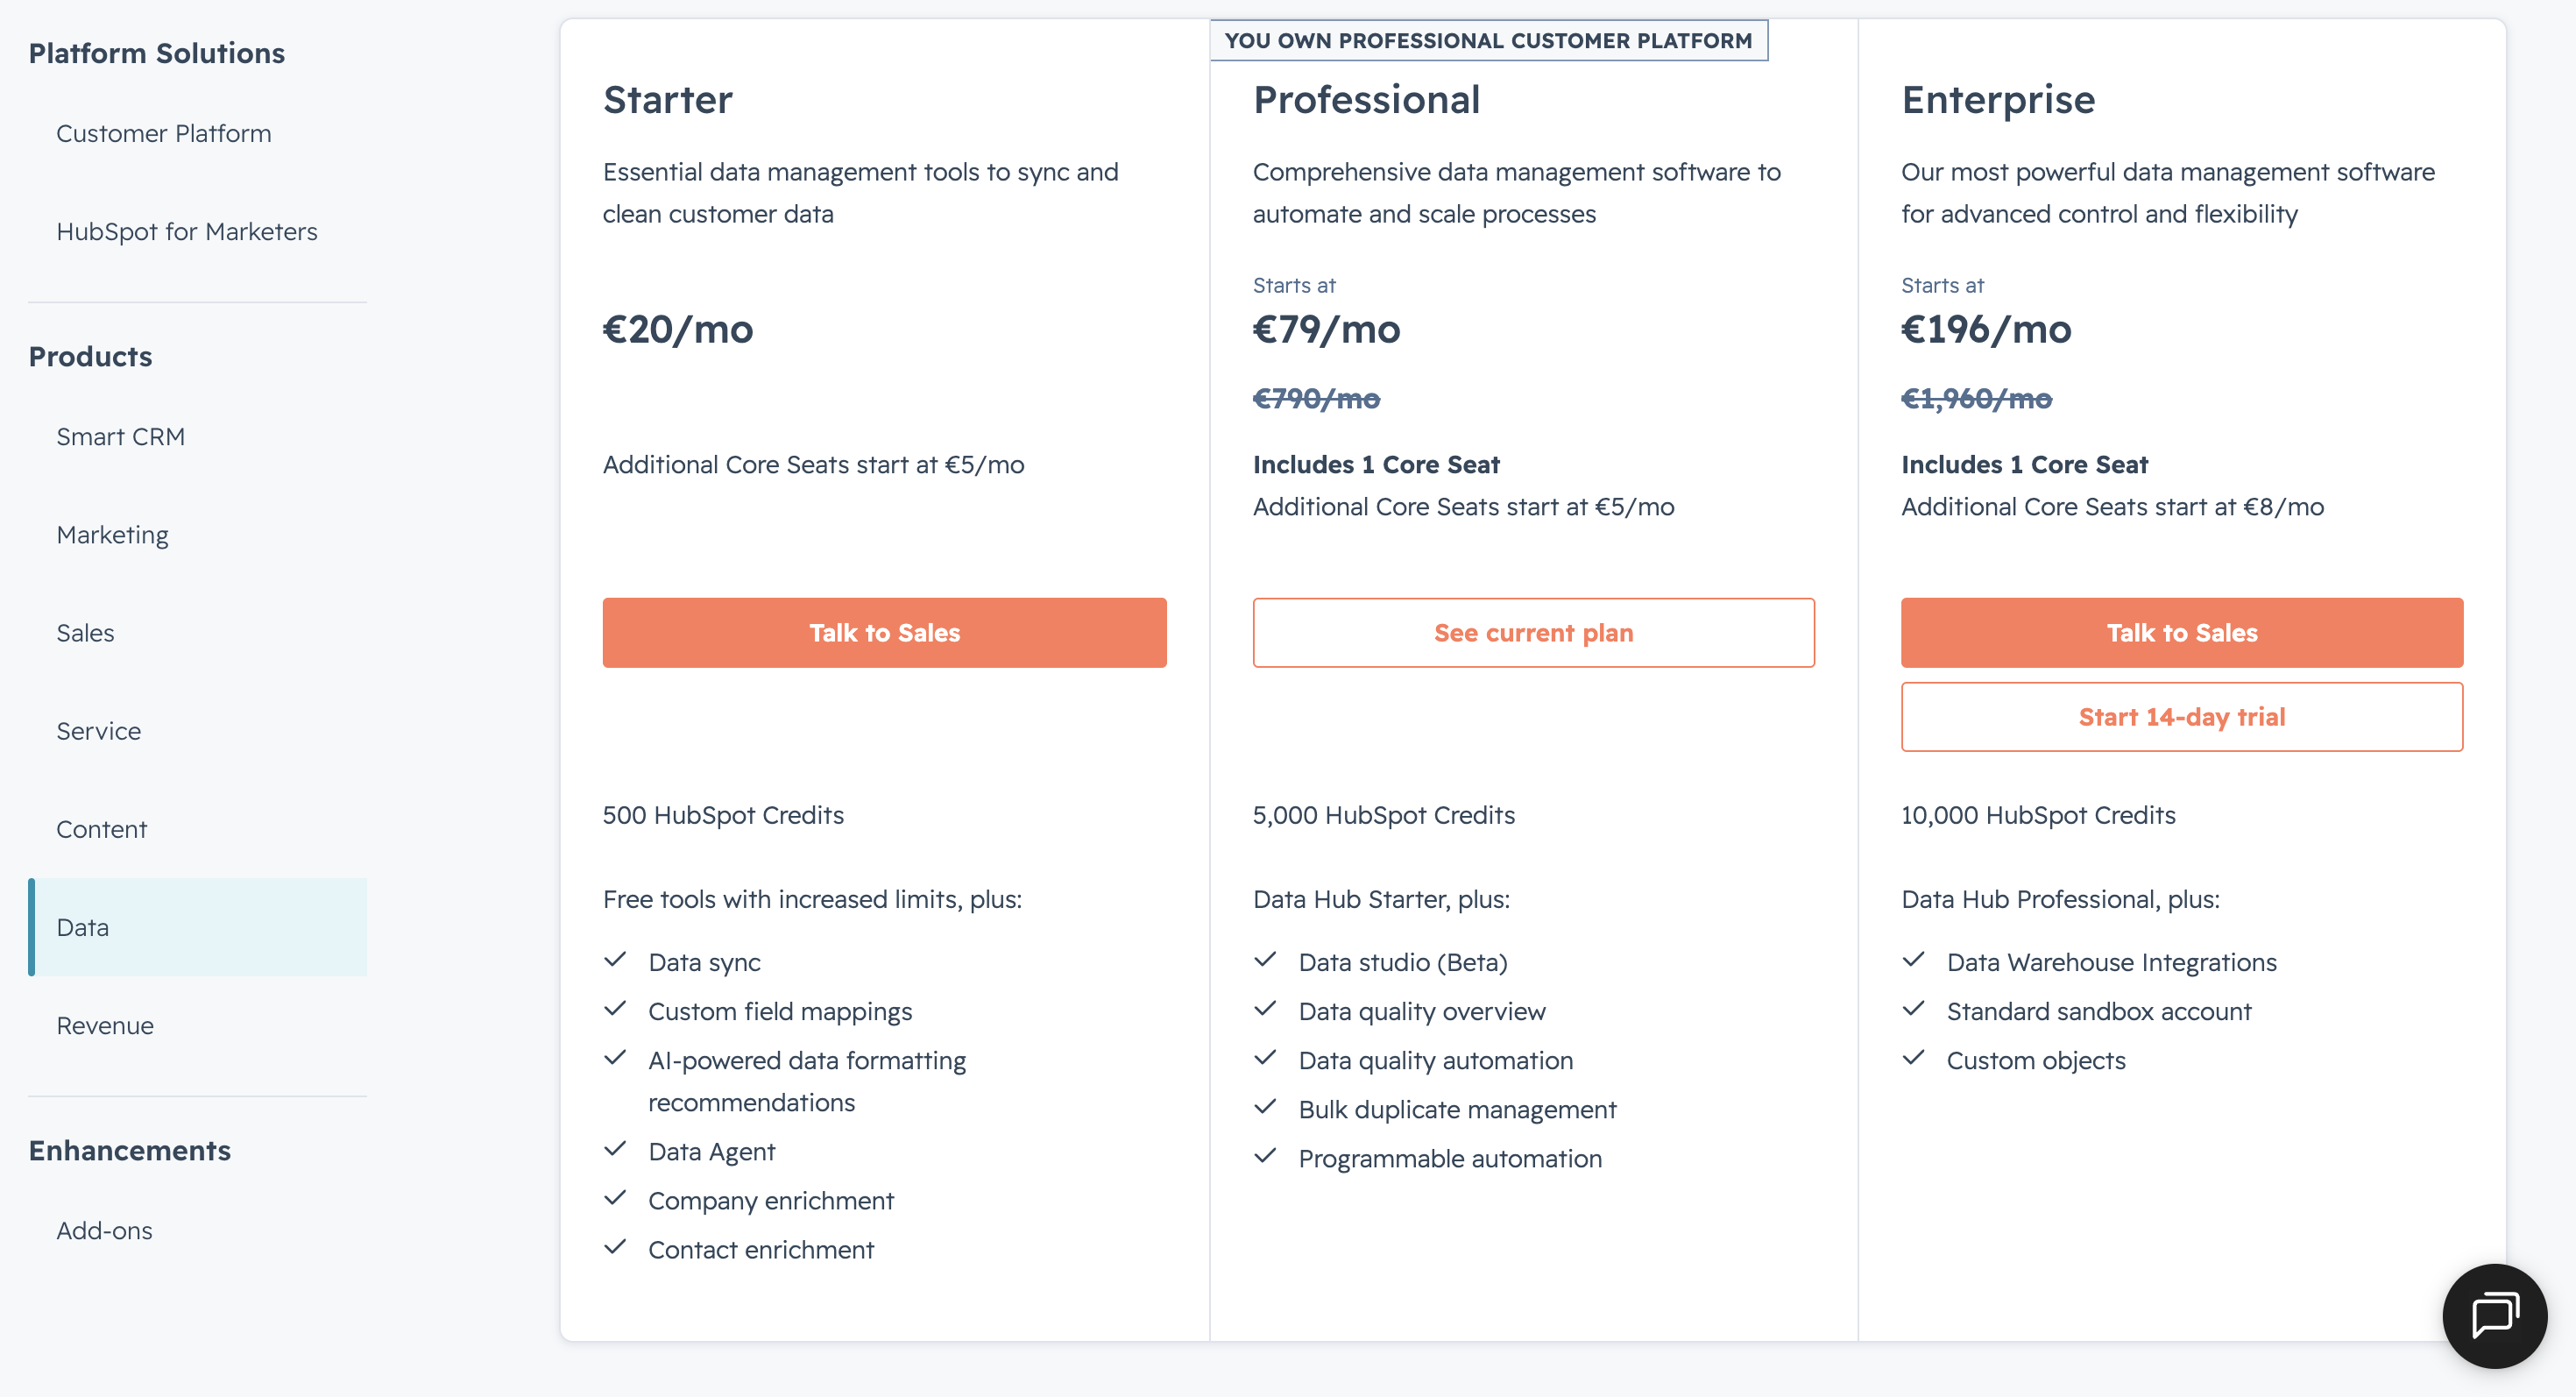
Task: Click the checkmark beside Data Agent
Action: pyautogui.click(x=615, y=1149)
